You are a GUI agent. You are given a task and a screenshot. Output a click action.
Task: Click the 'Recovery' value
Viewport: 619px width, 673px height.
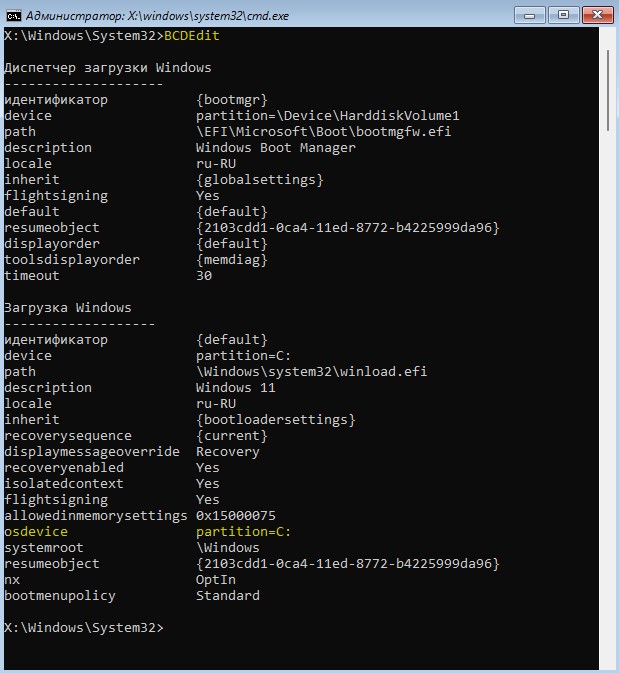[228, 452]
